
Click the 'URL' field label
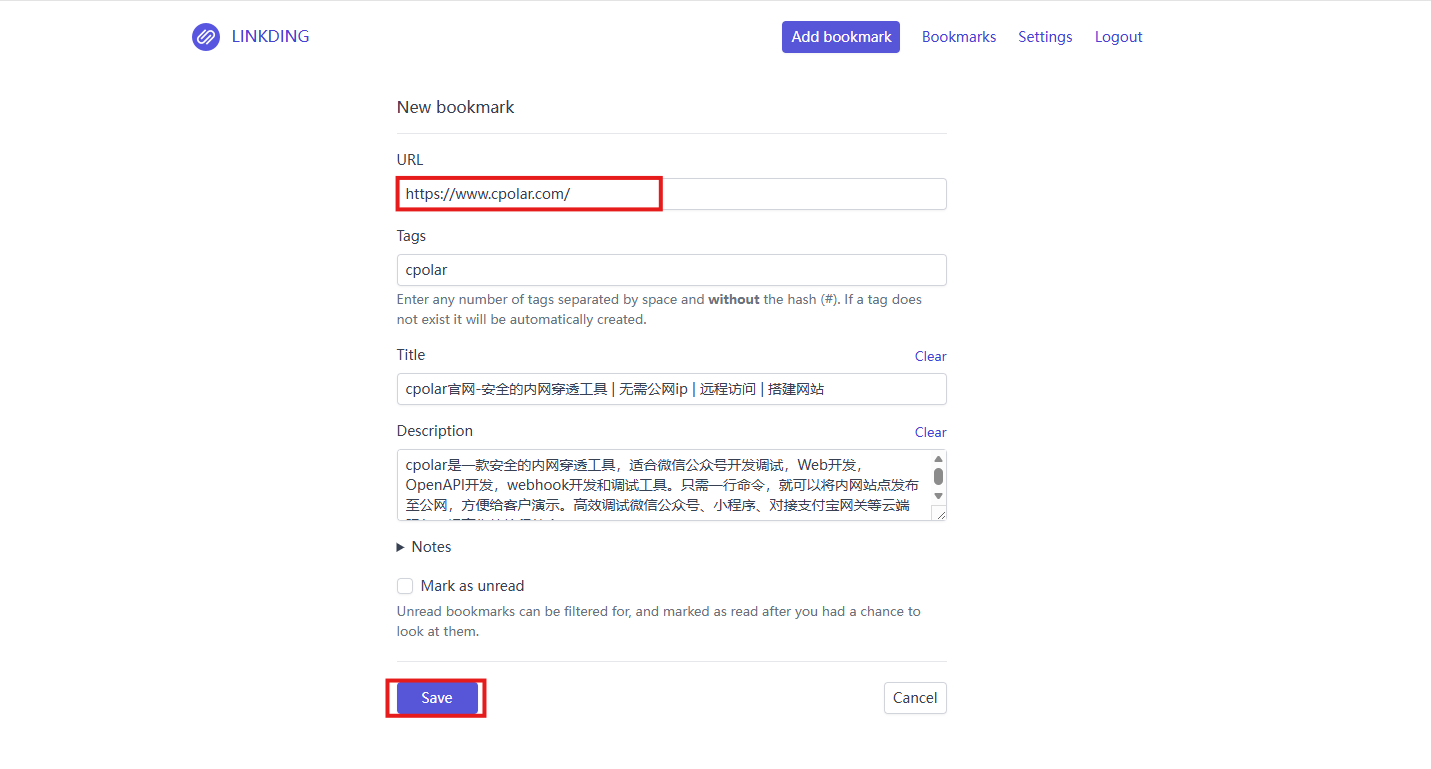point(410,160)
